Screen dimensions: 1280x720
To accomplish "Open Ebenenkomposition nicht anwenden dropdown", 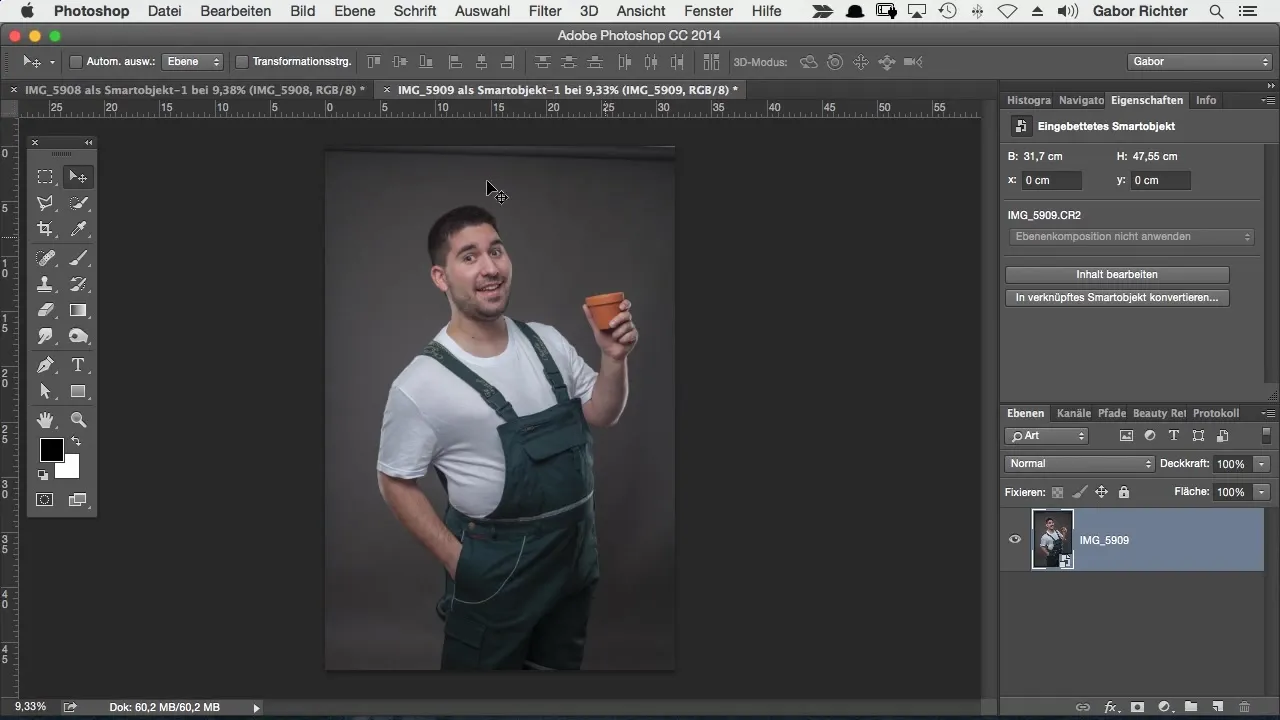I will coord(1130,237).
